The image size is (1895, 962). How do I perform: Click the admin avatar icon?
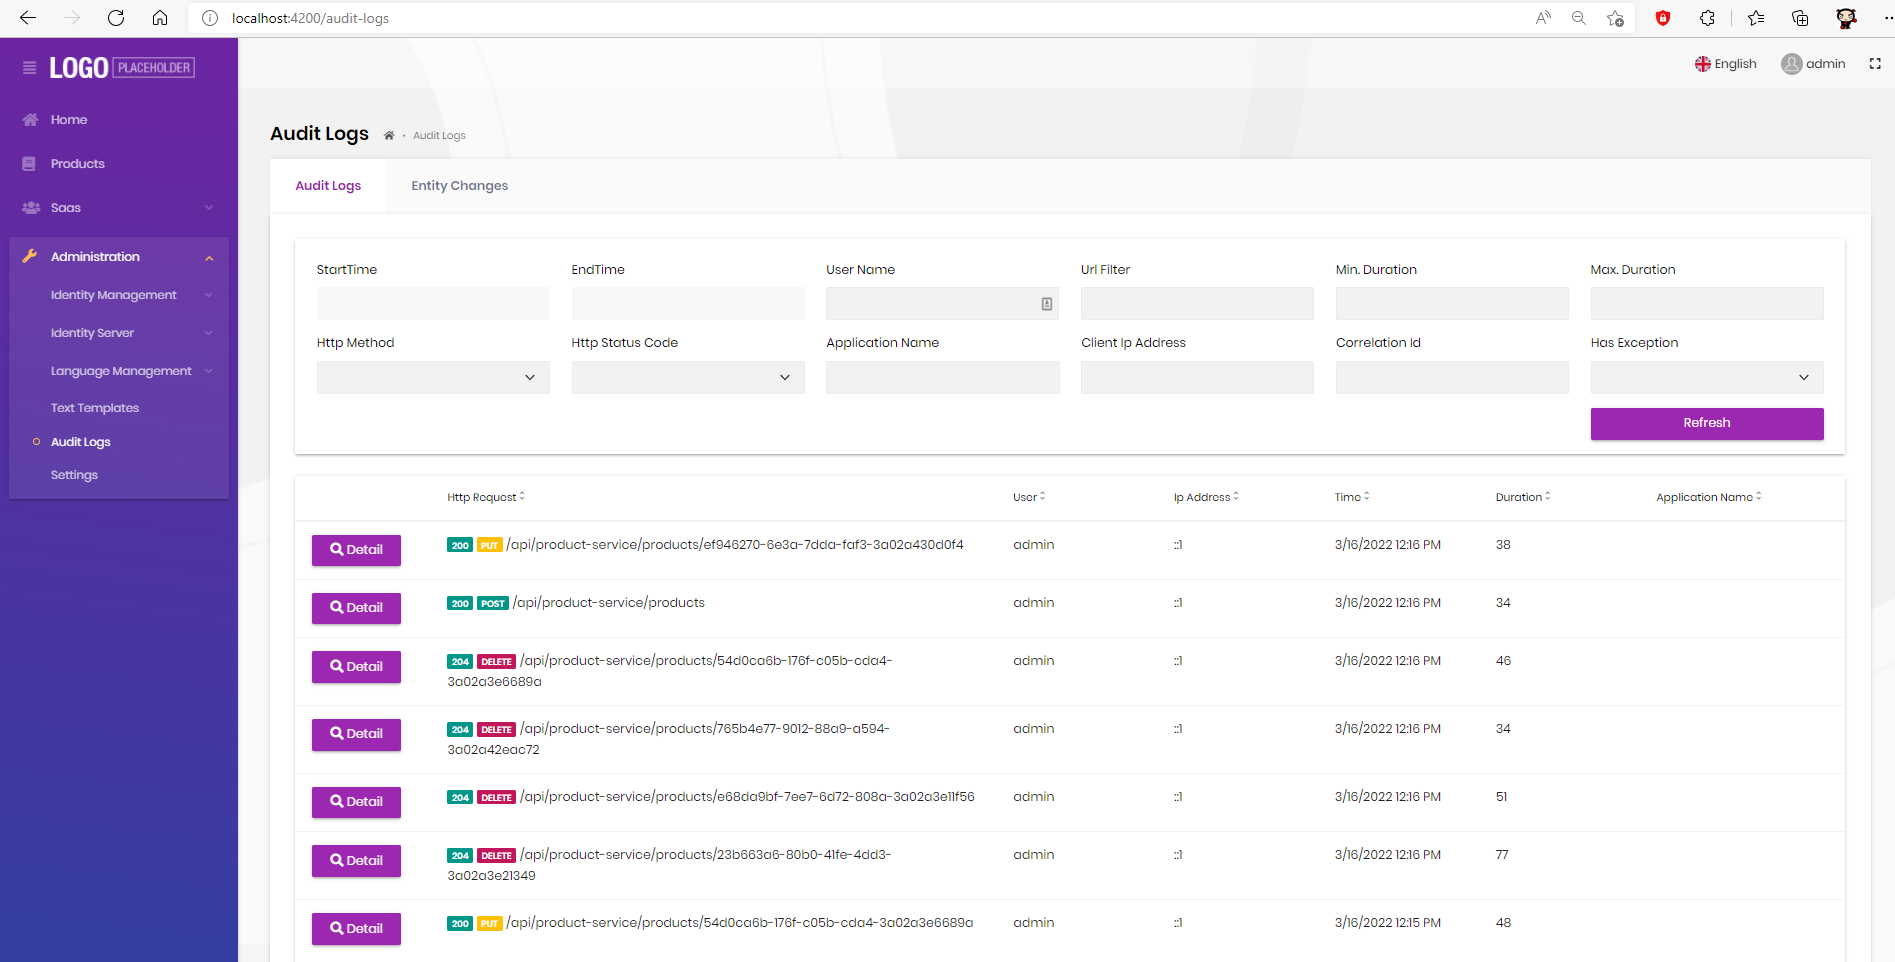click(x=1791, y=63)
